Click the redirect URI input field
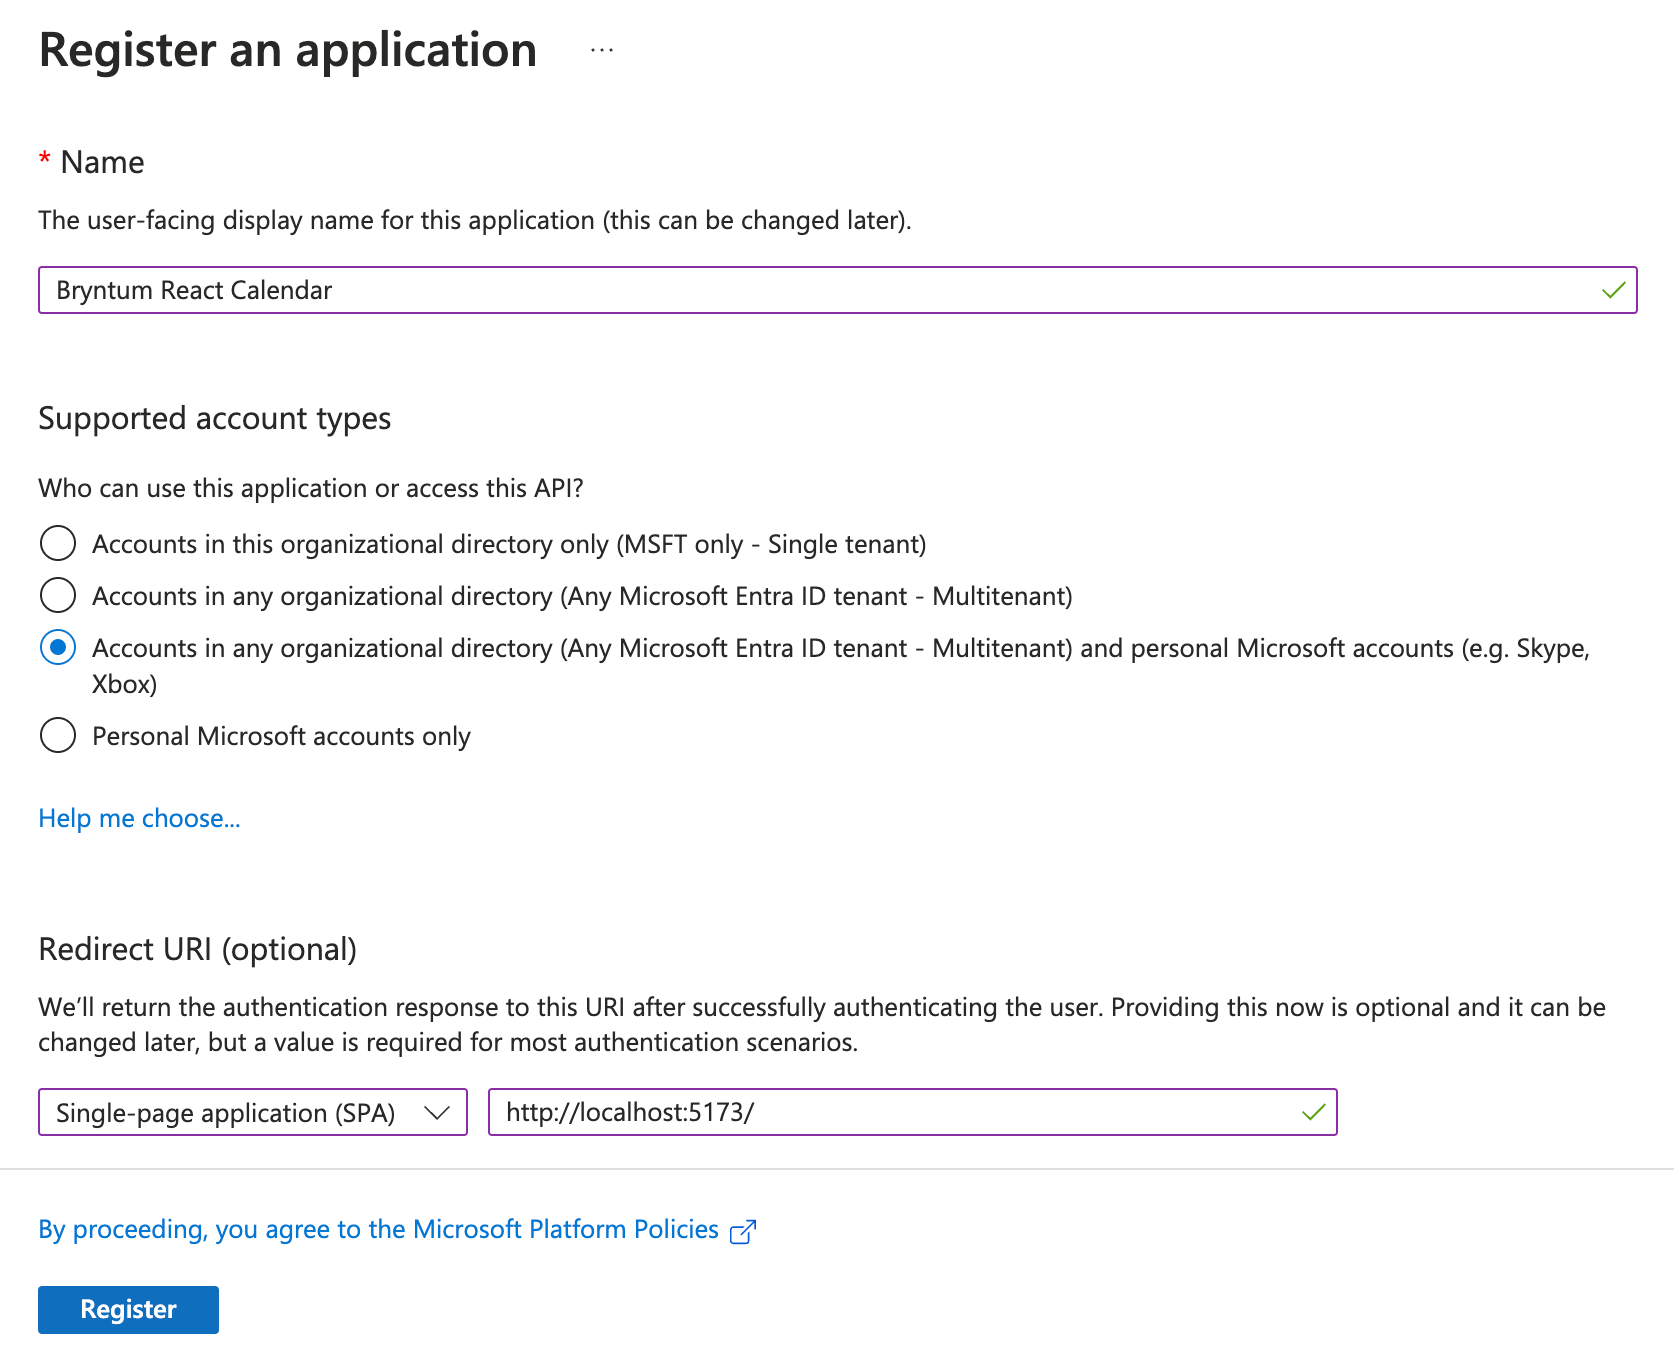This screenshot has width=1674, height=1372. [x=913, y=1112]
